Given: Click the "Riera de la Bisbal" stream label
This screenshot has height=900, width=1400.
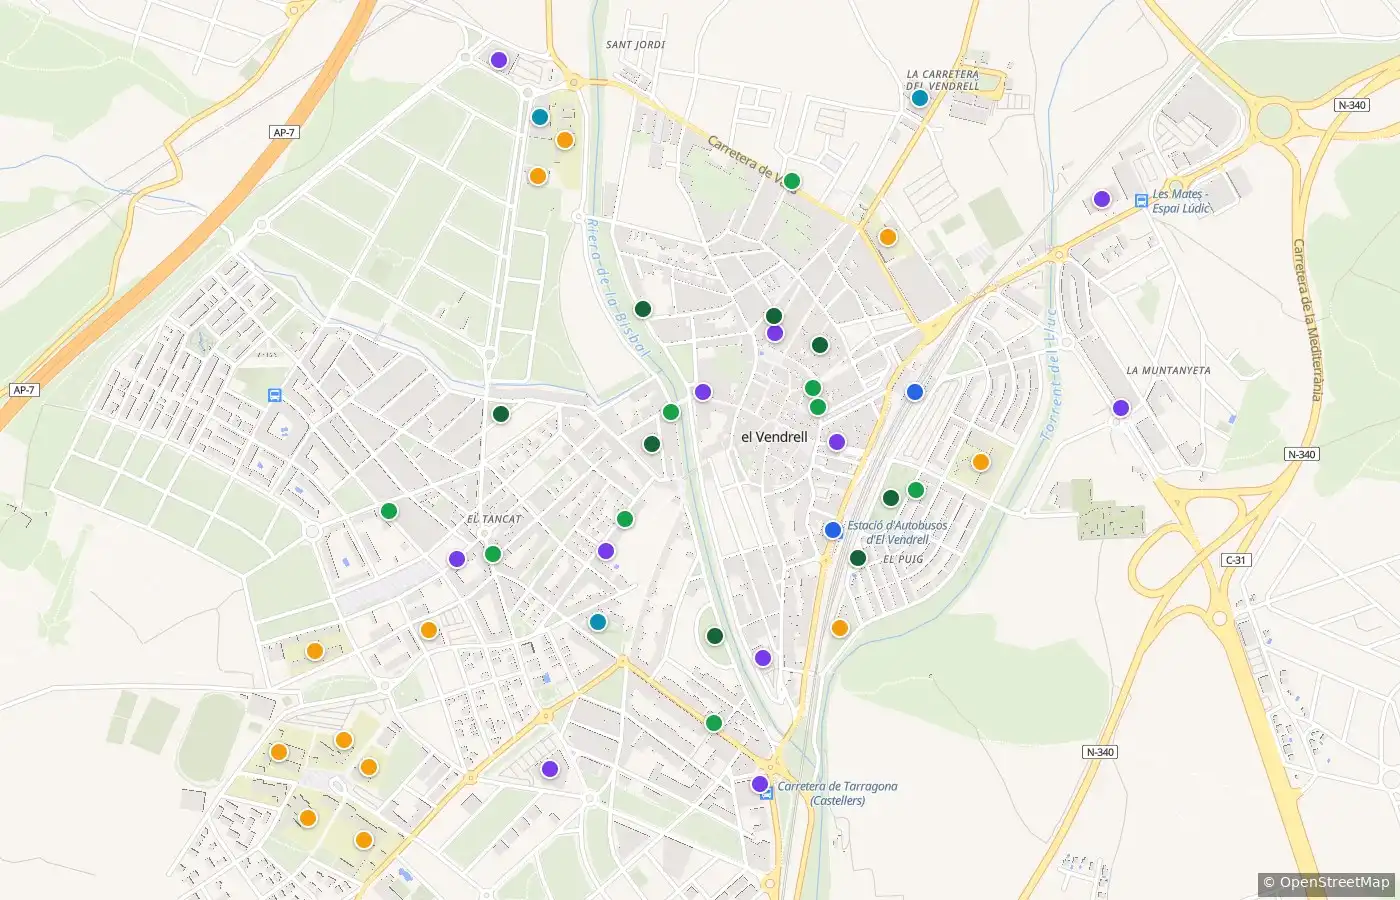Looking at the screenshot, I should point(618,288).
